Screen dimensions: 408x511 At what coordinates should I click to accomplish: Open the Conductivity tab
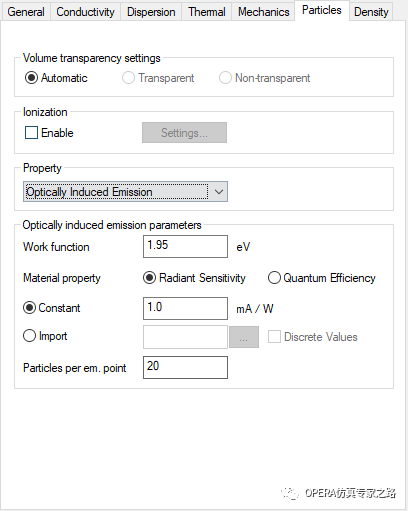tap(85, 12)
